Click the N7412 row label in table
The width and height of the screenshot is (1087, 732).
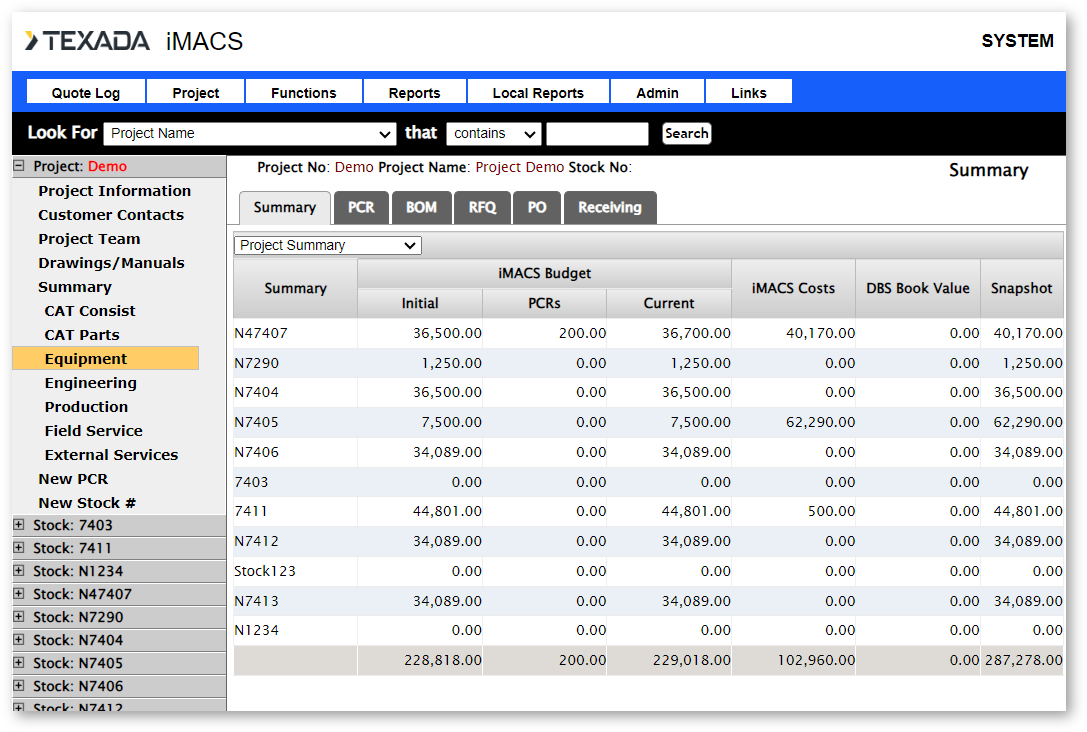tap(256, 541)
